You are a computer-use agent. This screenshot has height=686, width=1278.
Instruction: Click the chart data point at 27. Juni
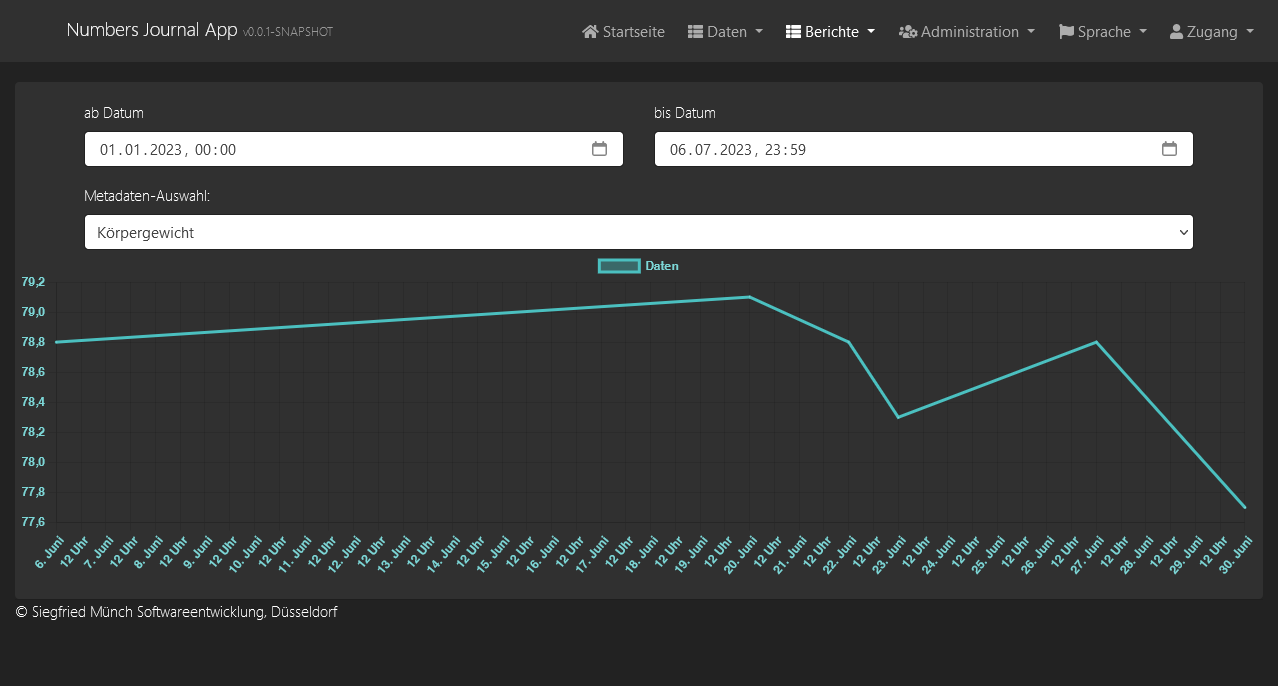[x=1096, y=342]
